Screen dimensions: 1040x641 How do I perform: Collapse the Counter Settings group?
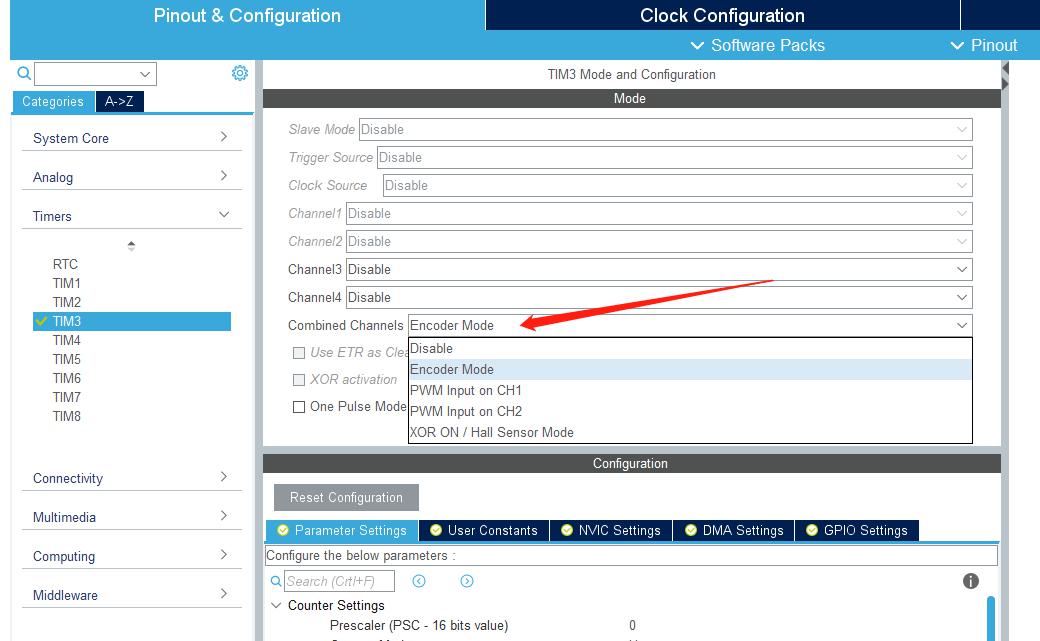[x=277, y=605]
